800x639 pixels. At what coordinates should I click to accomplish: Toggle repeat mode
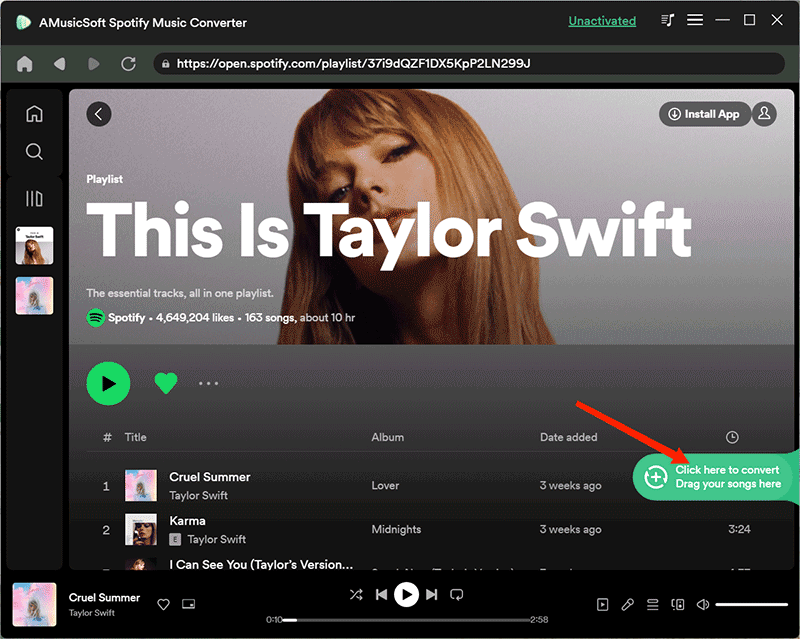[457, 595]
